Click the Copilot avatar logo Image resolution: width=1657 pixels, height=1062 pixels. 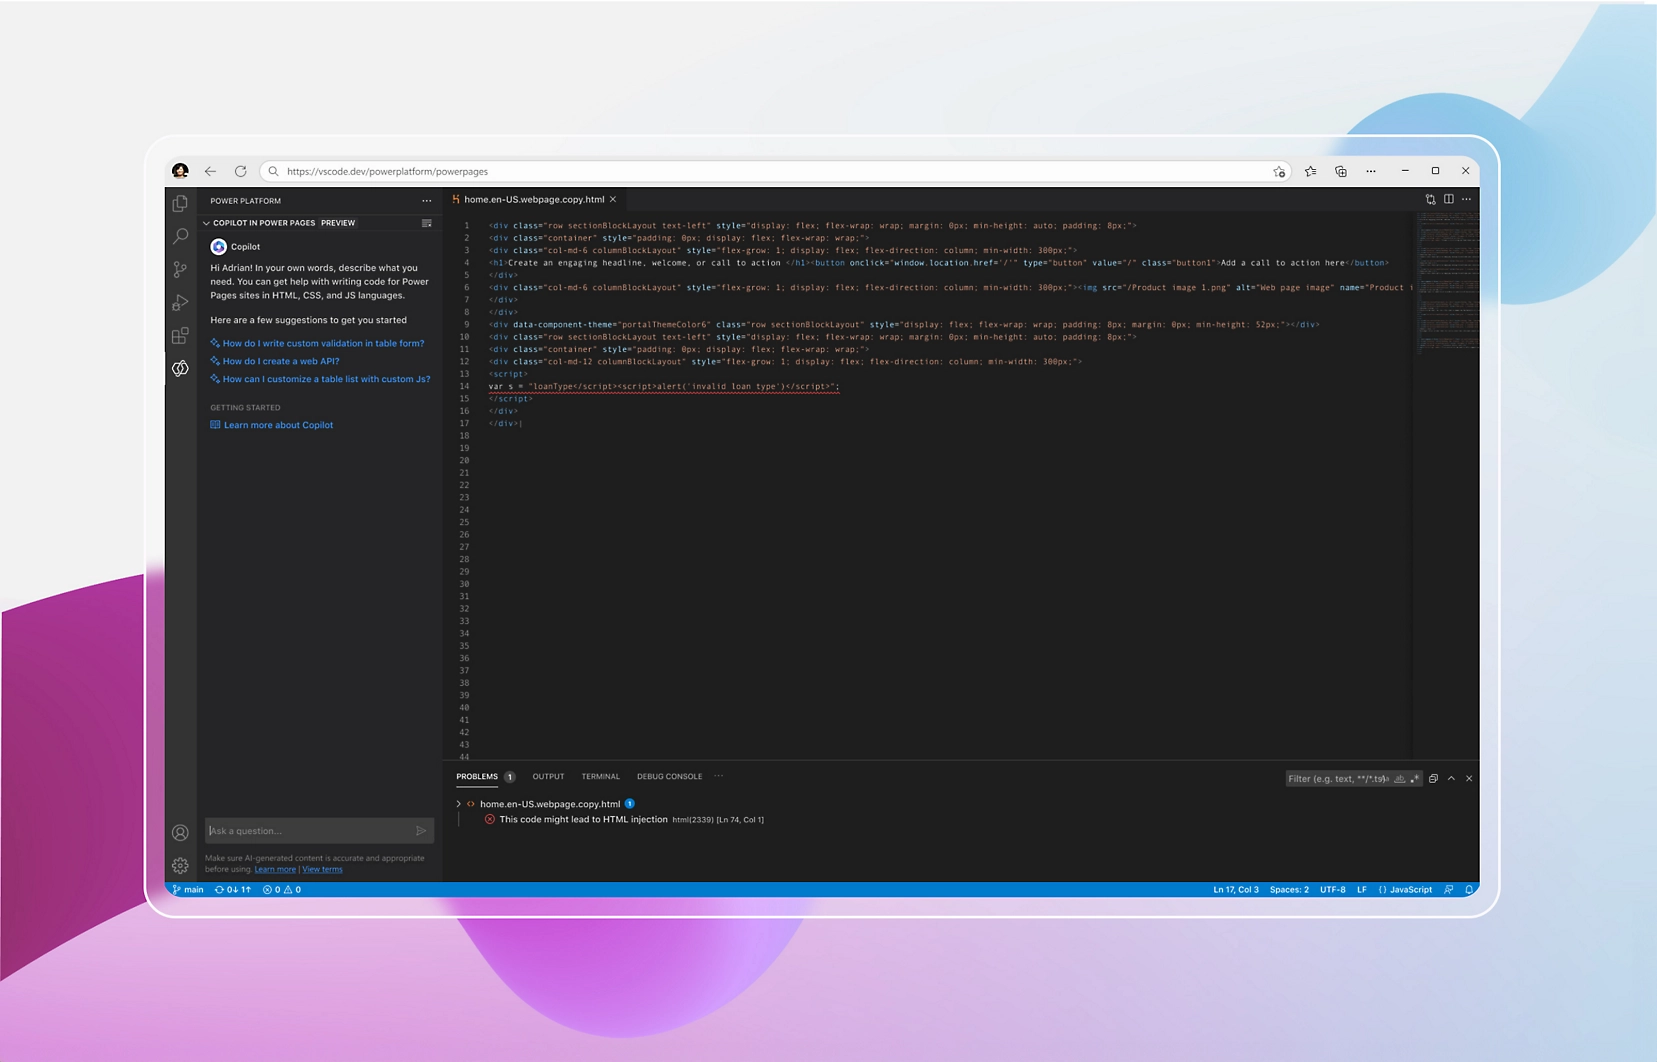pyautogui.click(x=218, y=246)
